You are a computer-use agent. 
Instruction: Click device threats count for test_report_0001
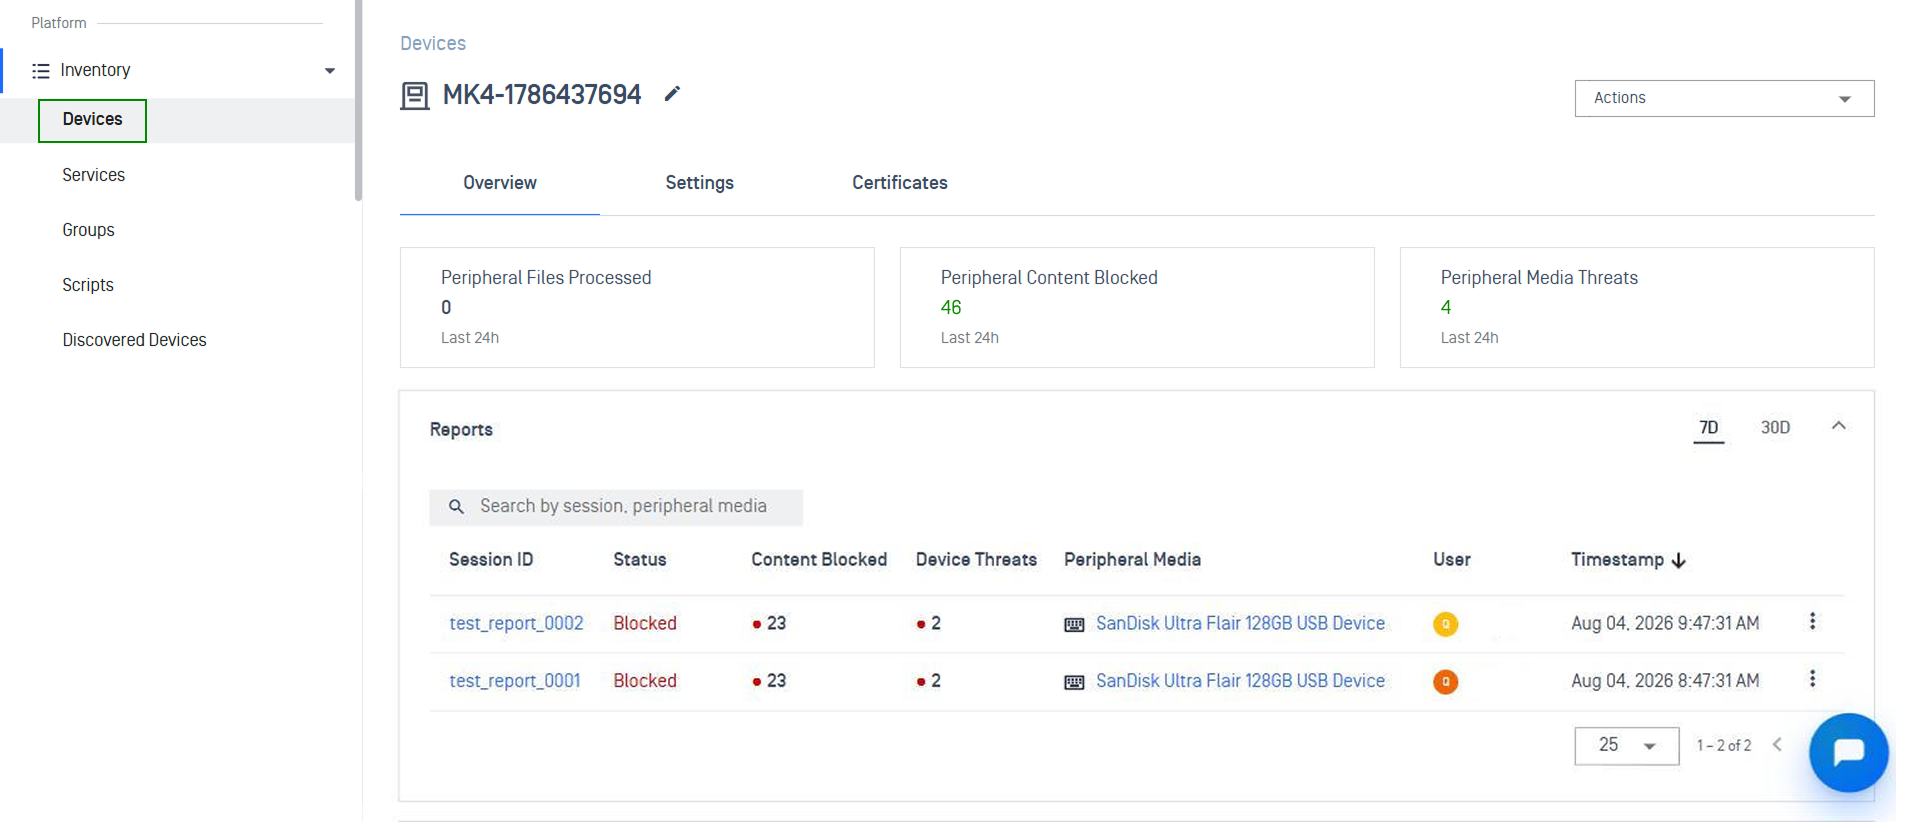coord(929,681)
